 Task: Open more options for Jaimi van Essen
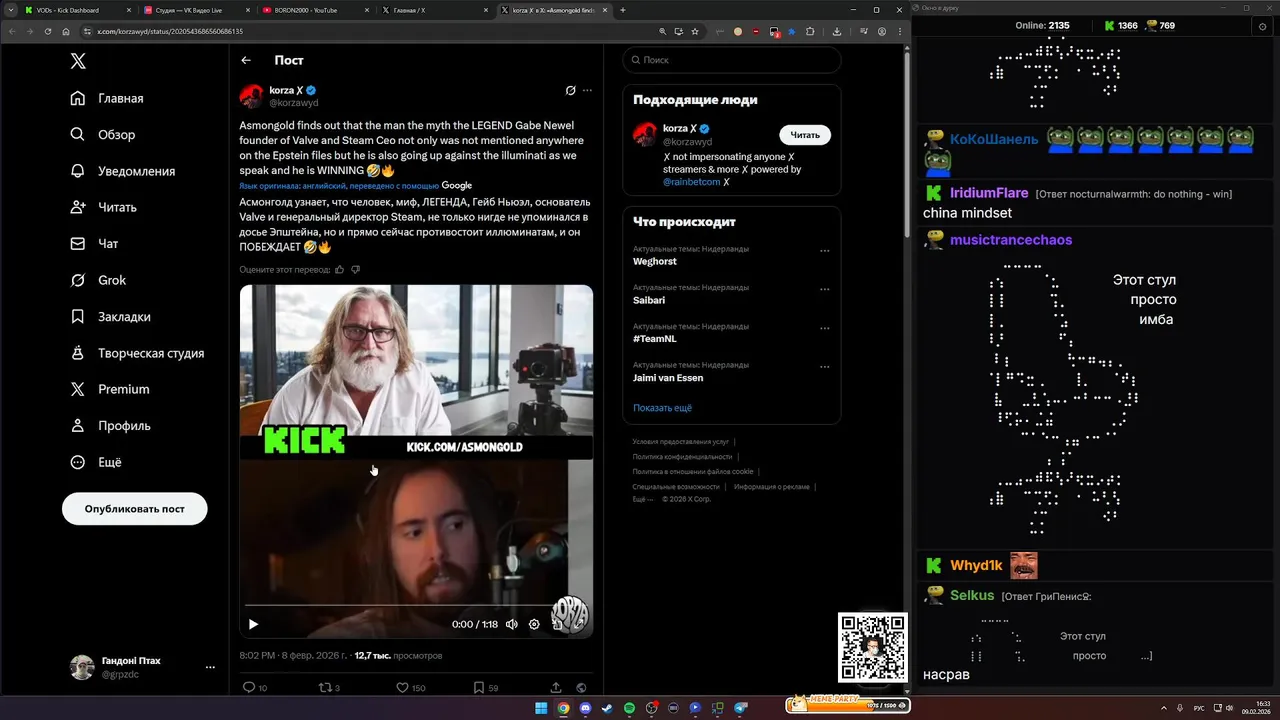coord(825,367)
